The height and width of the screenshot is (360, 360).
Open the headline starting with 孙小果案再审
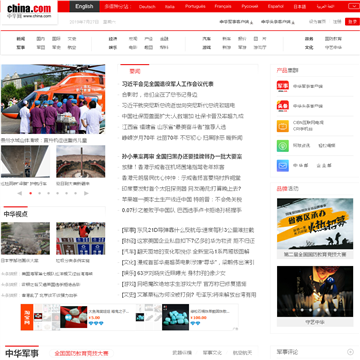pos(182,156)
